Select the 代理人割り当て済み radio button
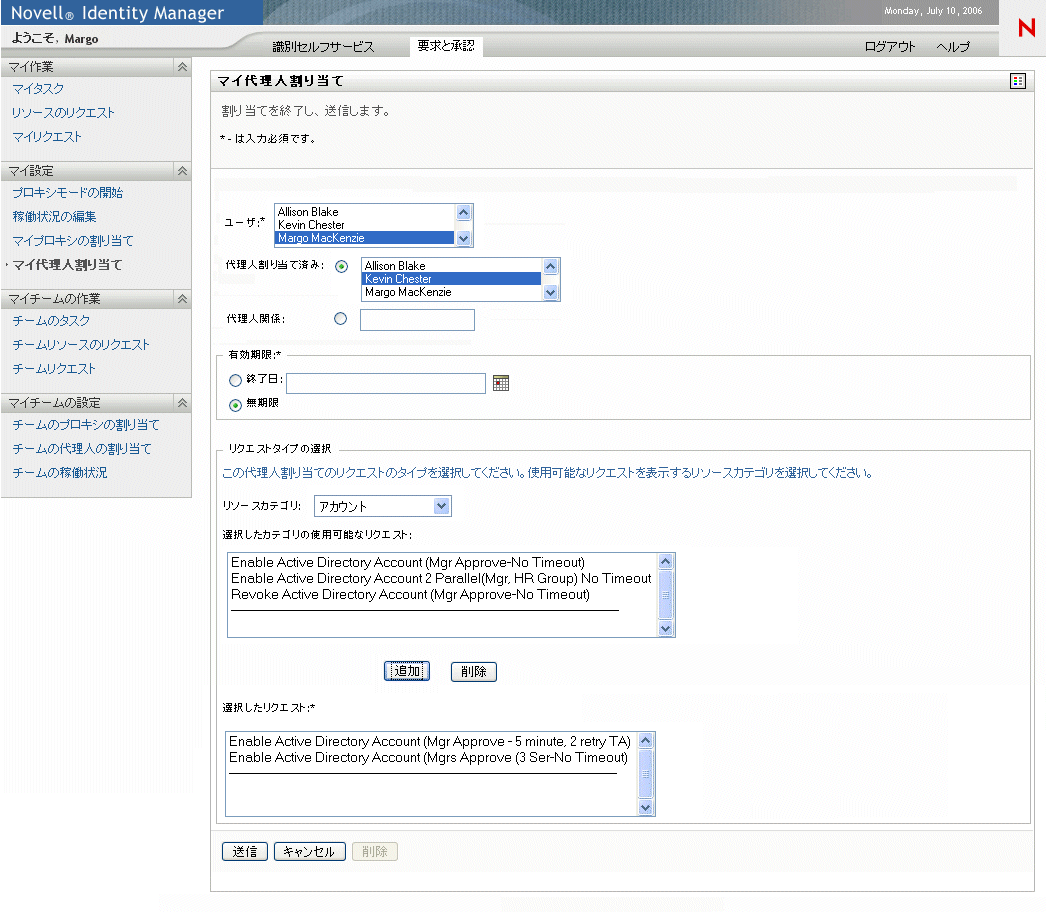This screenshot has width=1046, height=912. click(x=342, y=266)
